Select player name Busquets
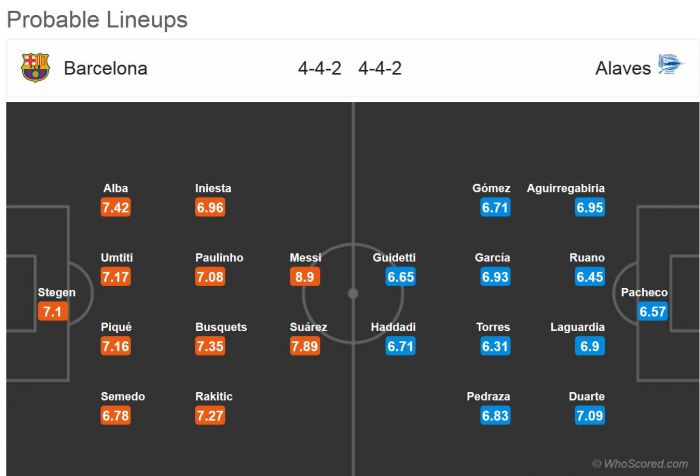This screenshot has width=700, height=476. coord(221,327)
